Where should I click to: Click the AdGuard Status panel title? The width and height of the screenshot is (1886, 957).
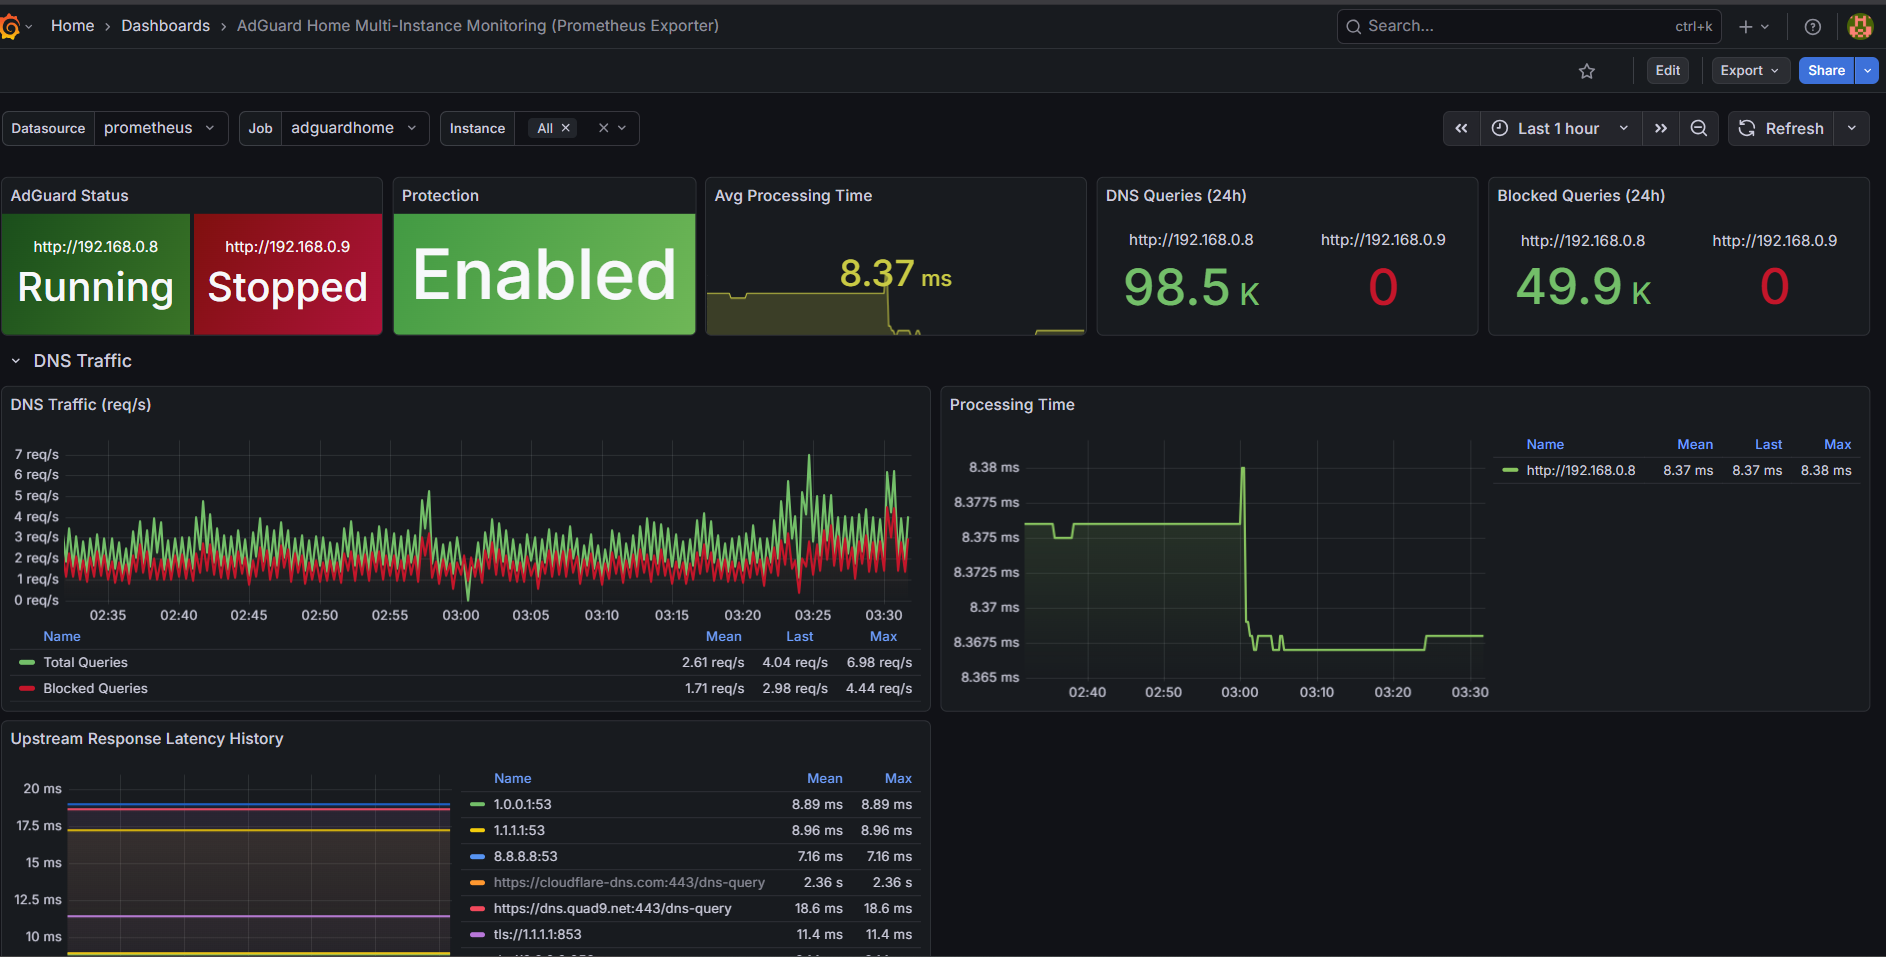[x=70, y=196]
